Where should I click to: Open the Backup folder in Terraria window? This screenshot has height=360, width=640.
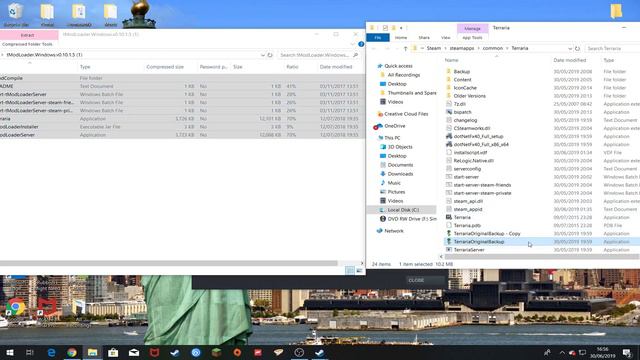[x=462, y=71]
